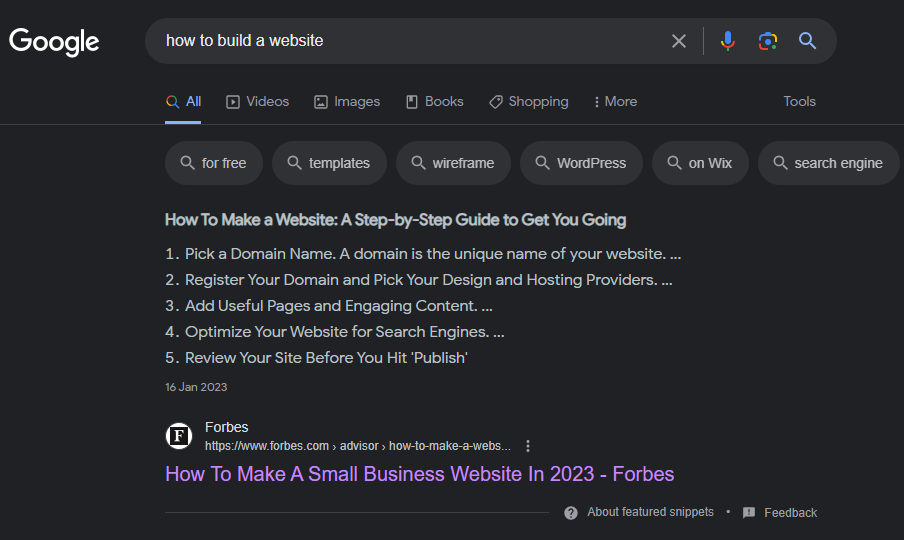This screenshot has height=540, width=904.
Task: Expand the More search categories menu
Action: click(x=615, y=102)
